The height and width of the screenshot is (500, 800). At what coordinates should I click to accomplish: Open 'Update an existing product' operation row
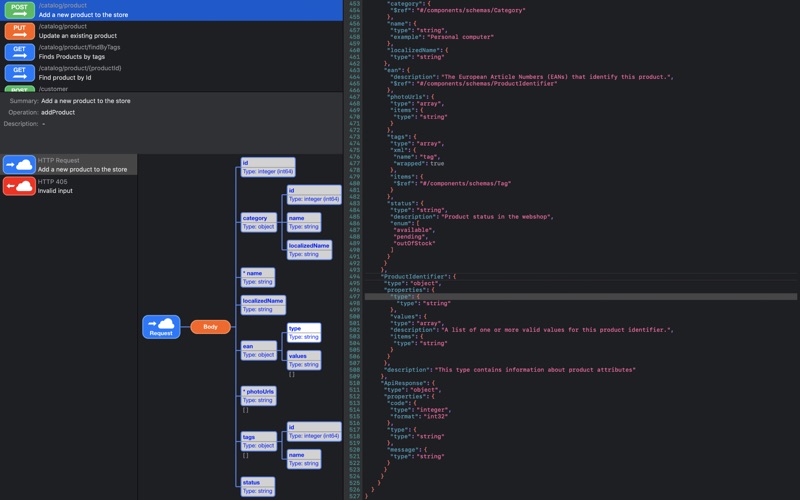[171, 31]
